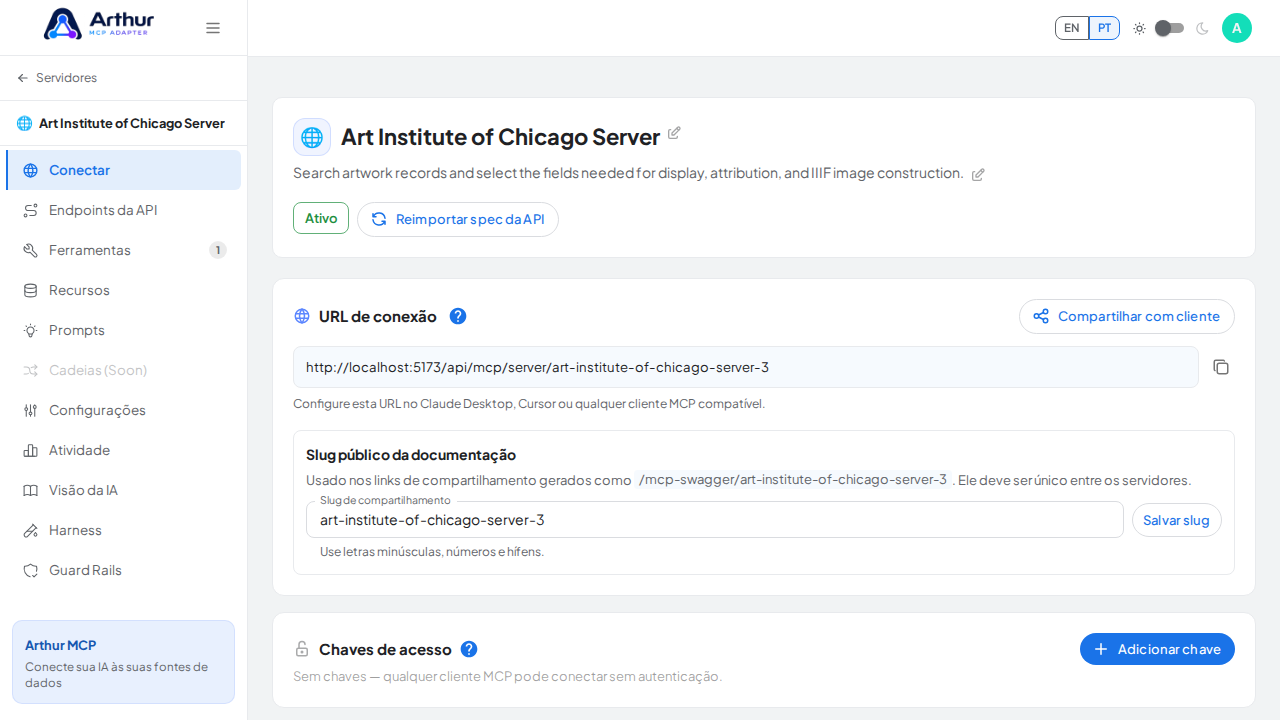Open help for Chaves de acesso
1280x720 pixels.
click(x=469, y=649)
